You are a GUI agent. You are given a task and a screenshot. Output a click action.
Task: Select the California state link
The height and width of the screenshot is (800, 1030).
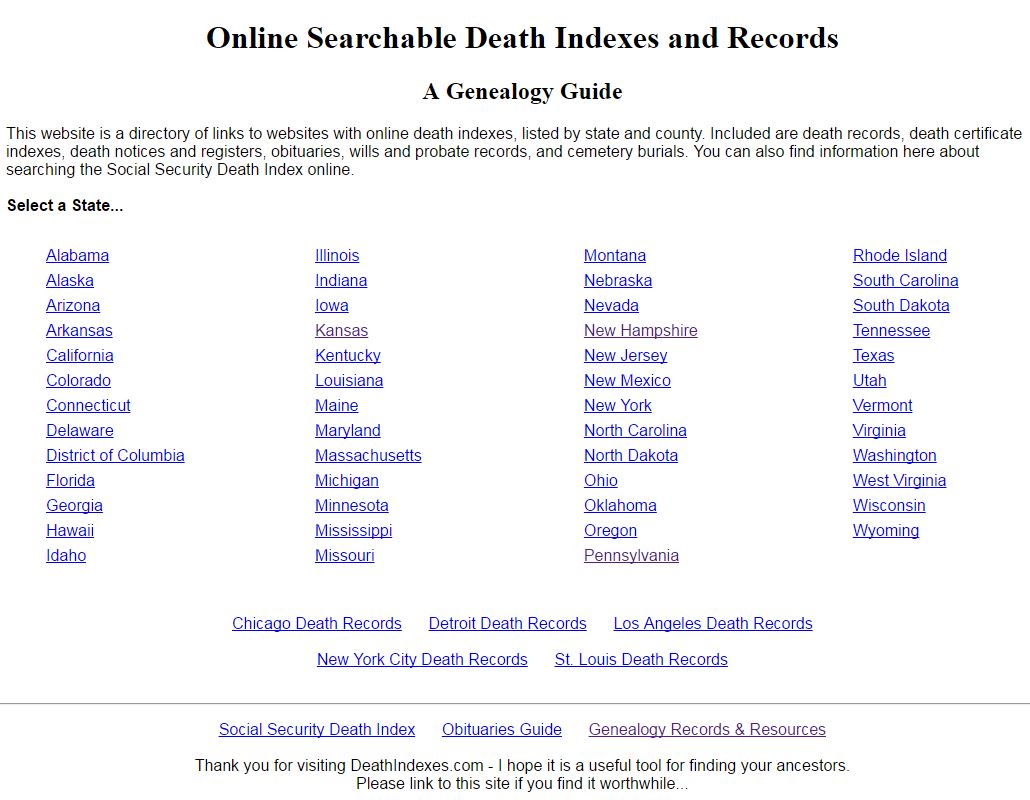[x=79, y=355]
